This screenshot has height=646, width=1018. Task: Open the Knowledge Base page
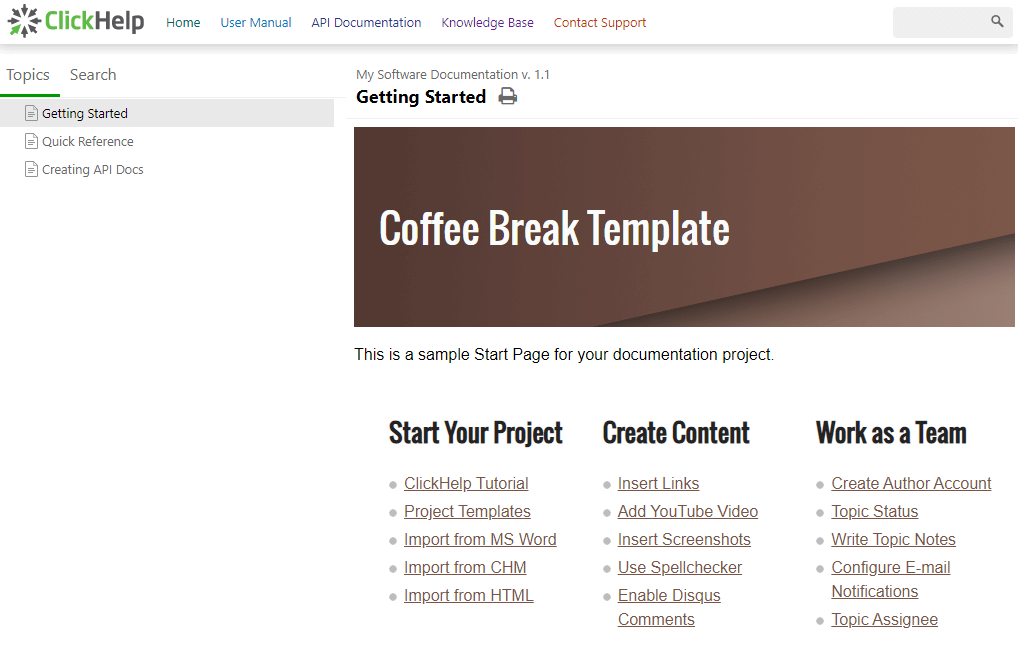pyautogui.click(x=487, y=22)
